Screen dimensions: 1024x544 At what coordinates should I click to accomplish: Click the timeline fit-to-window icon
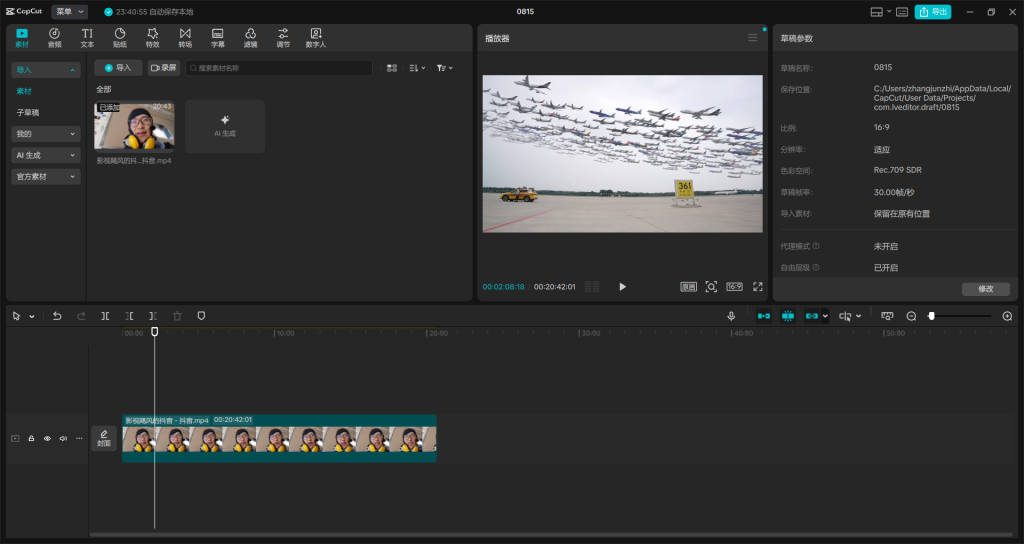[x=887, y=316]
